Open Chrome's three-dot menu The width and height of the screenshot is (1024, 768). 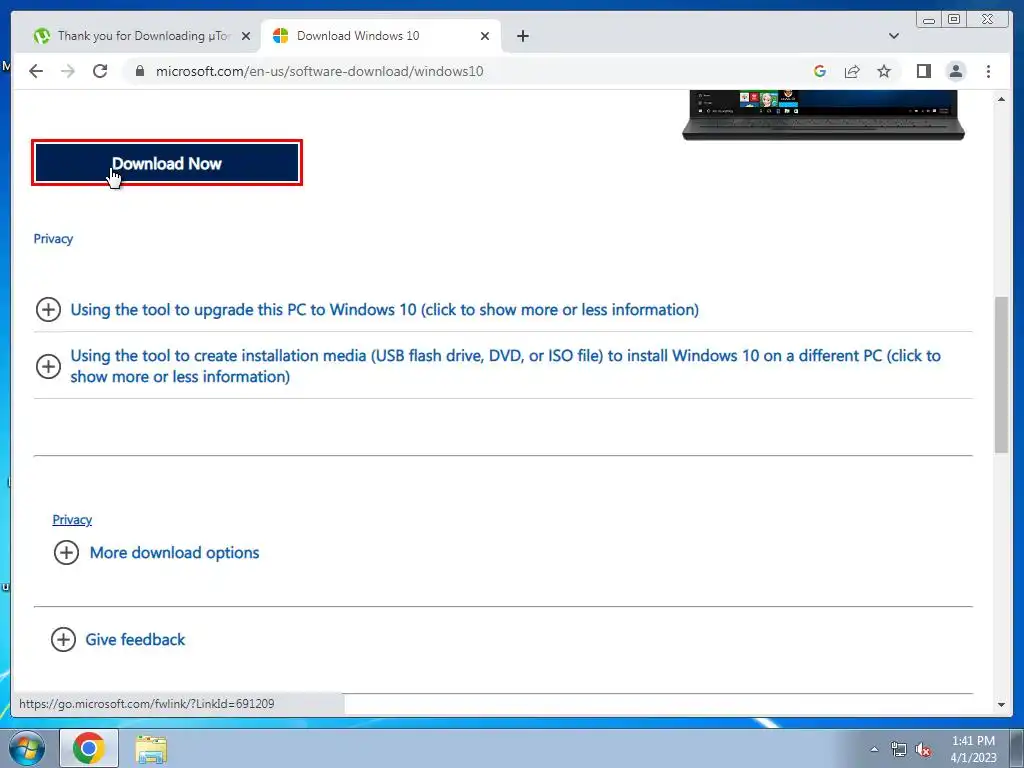988,71
